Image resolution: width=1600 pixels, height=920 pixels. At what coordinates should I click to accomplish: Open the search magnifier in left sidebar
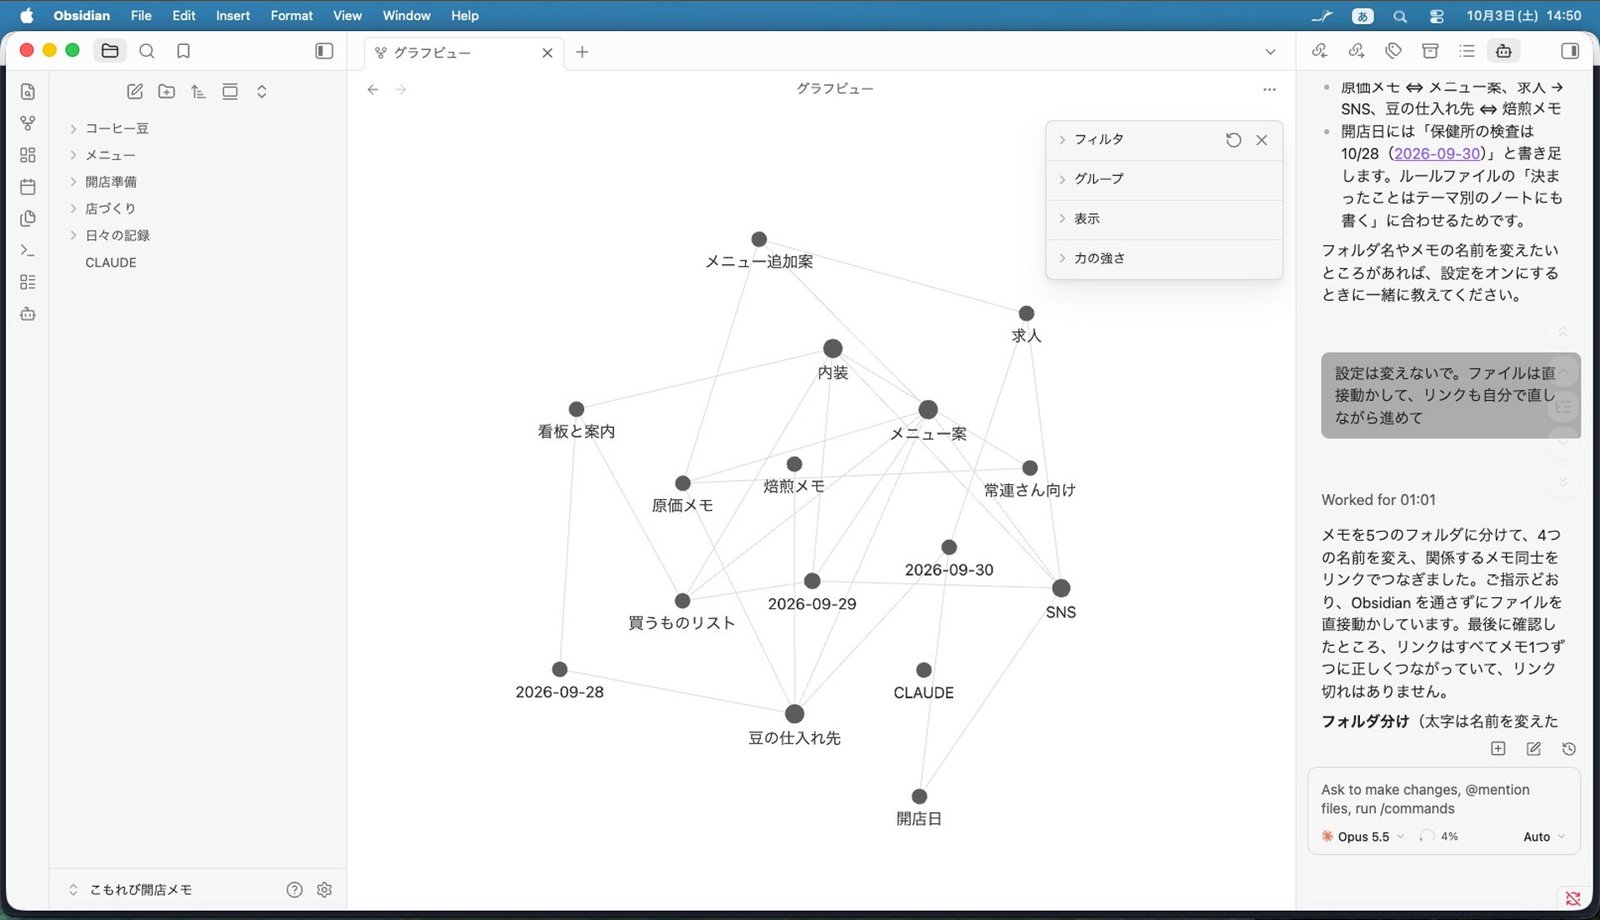(147, 51)
